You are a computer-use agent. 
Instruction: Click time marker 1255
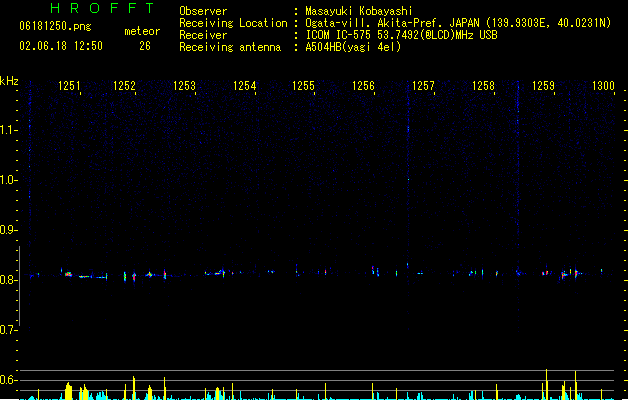coord(303,86)
